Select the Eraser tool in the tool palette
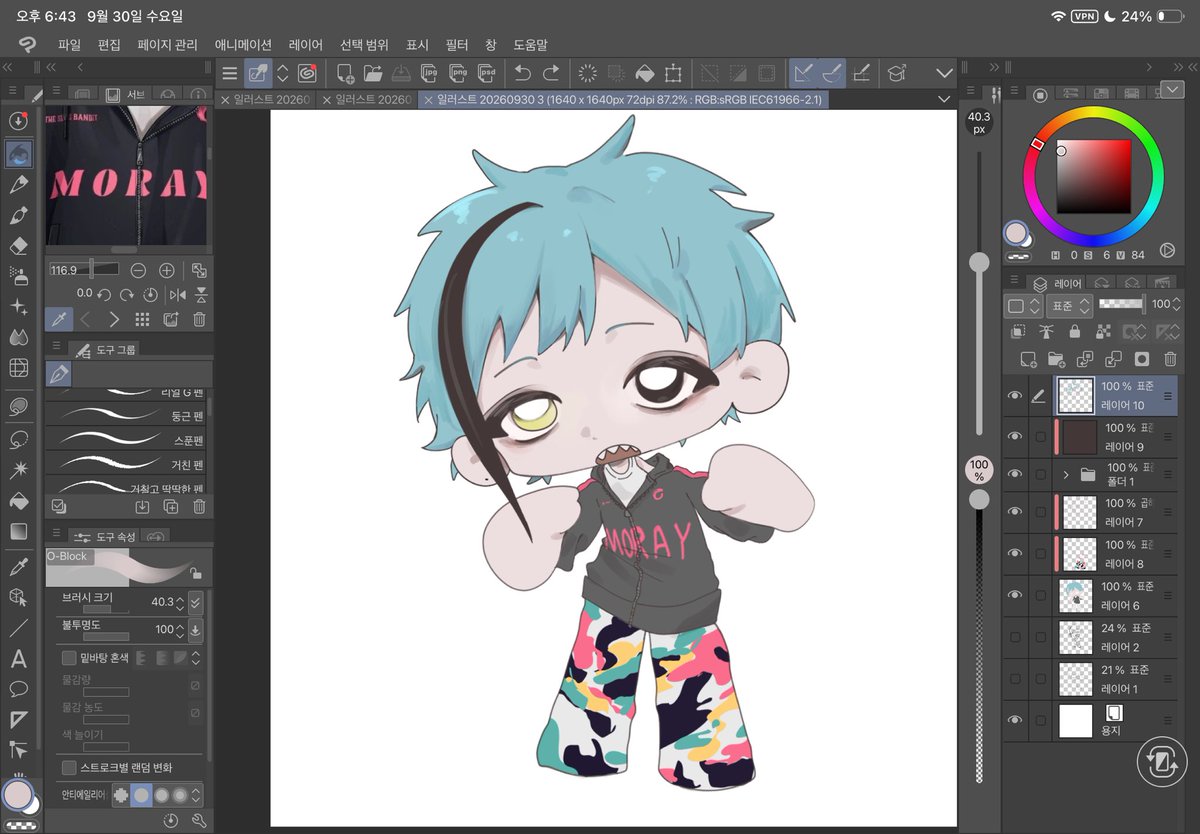 [18, 246]
